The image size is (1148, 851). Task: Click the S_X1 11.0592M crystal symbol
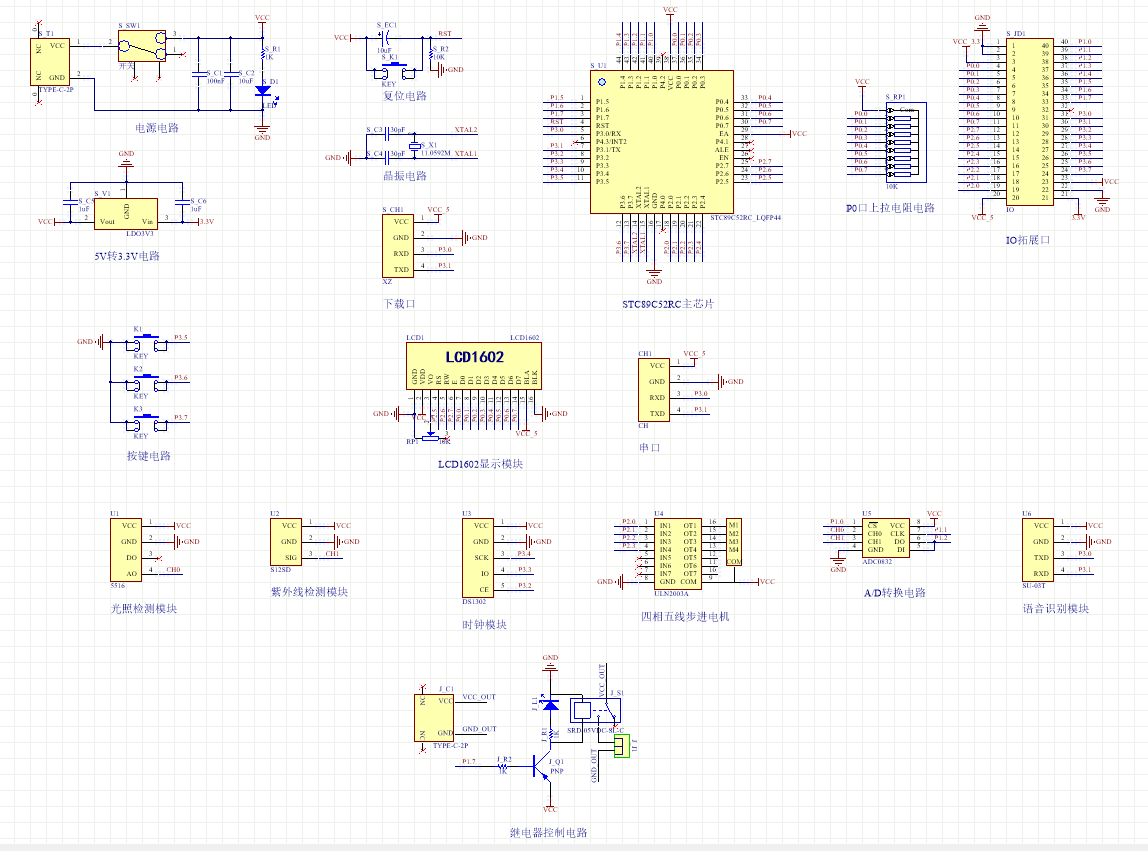click(414, 146)
